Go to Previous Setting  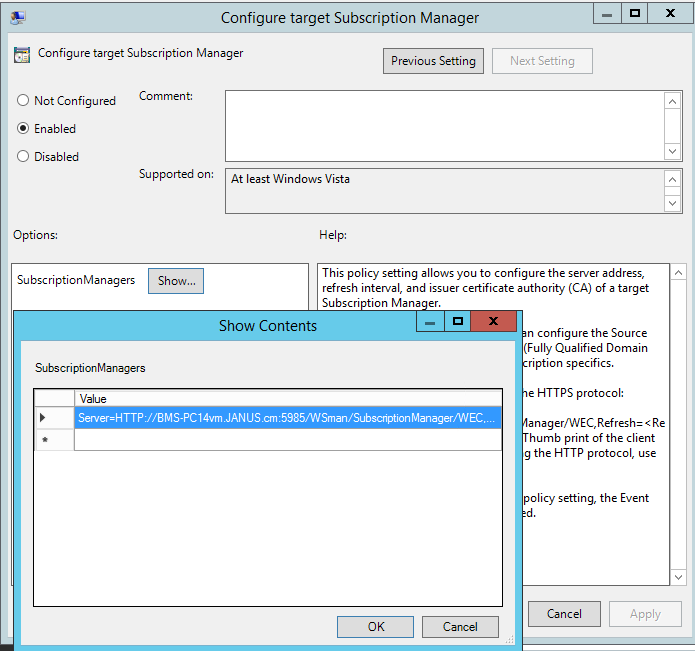pos(433,61)
